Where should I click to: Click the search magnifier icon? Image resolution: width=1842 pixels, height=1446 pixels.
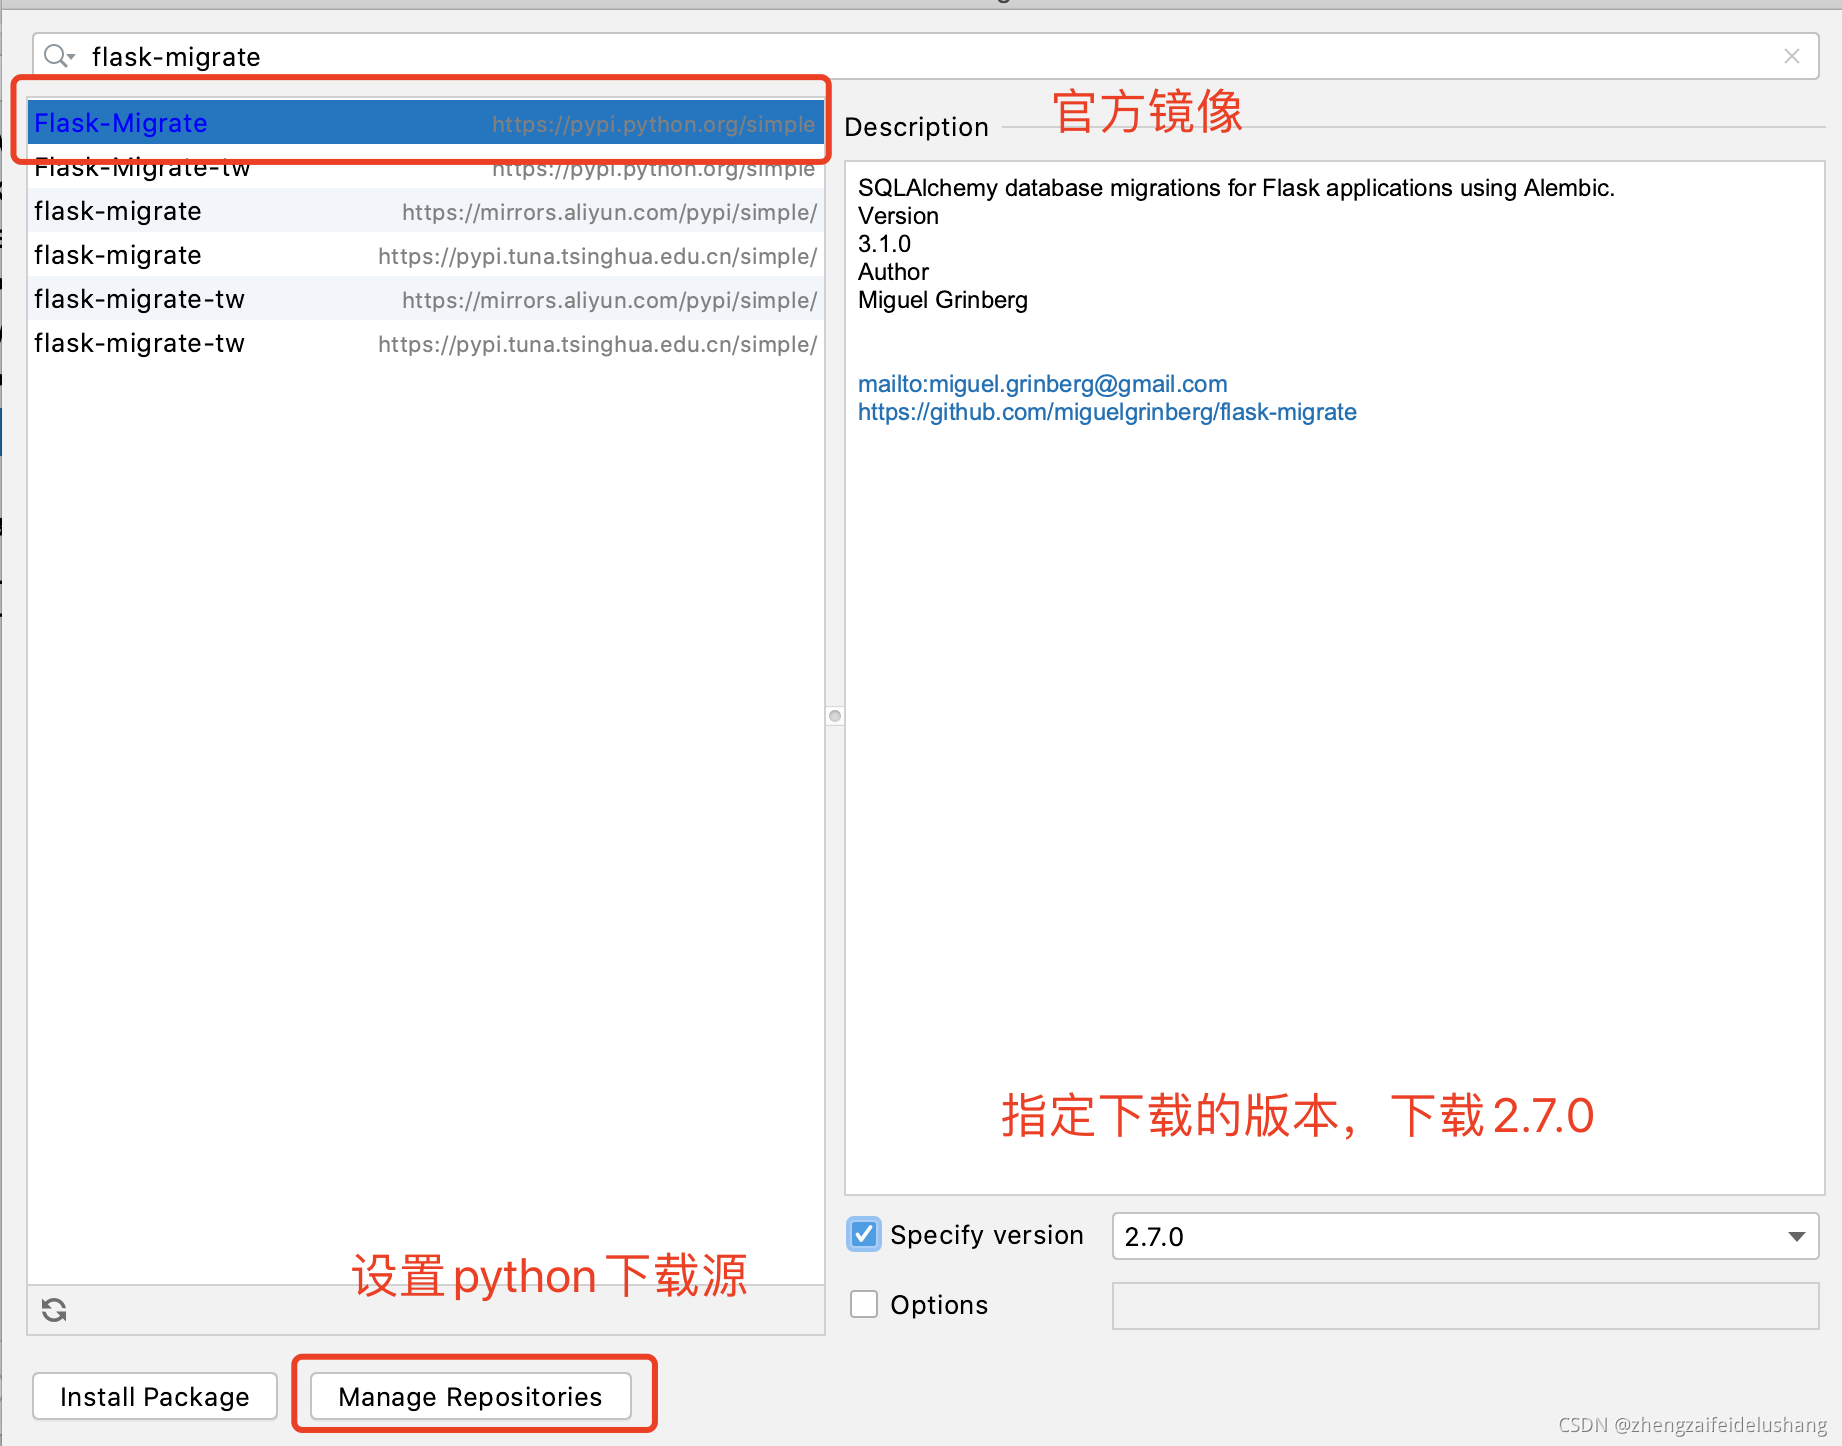(x=59, y=56)
